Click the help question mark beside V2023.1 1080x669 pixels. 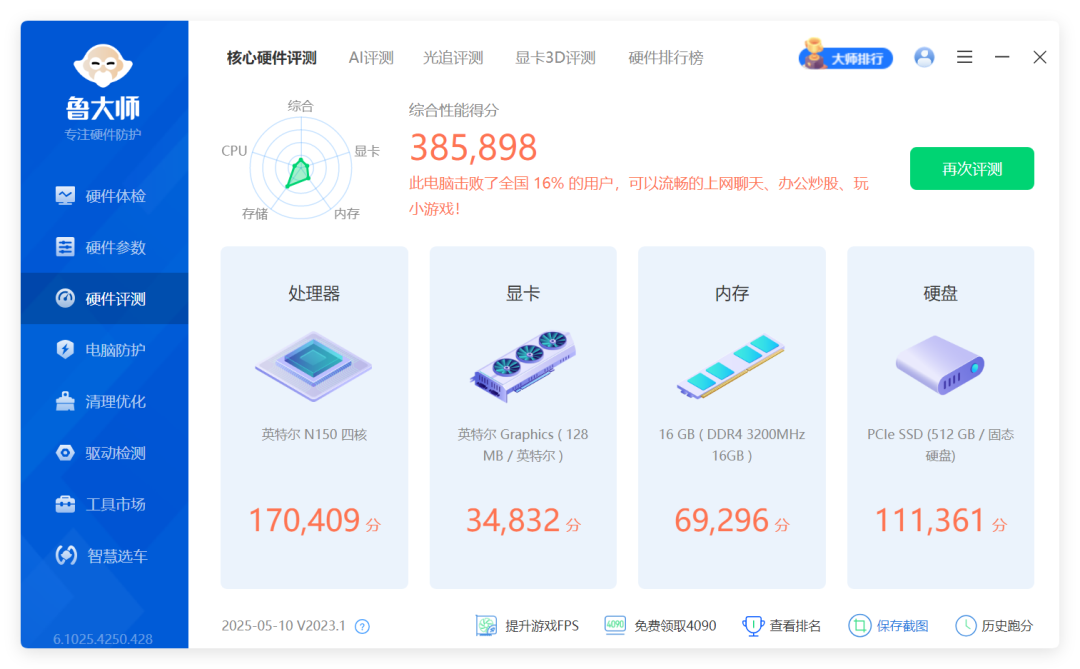pos(362,626)
